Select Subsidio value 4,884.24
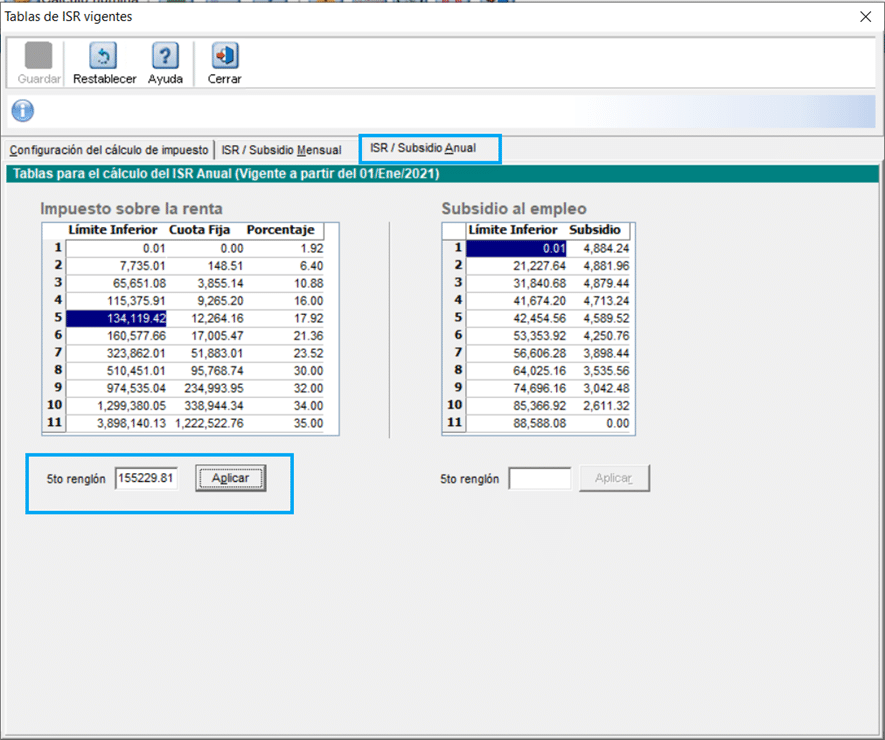This screenshot has height=740, width=885. click(x=598, y=248)
